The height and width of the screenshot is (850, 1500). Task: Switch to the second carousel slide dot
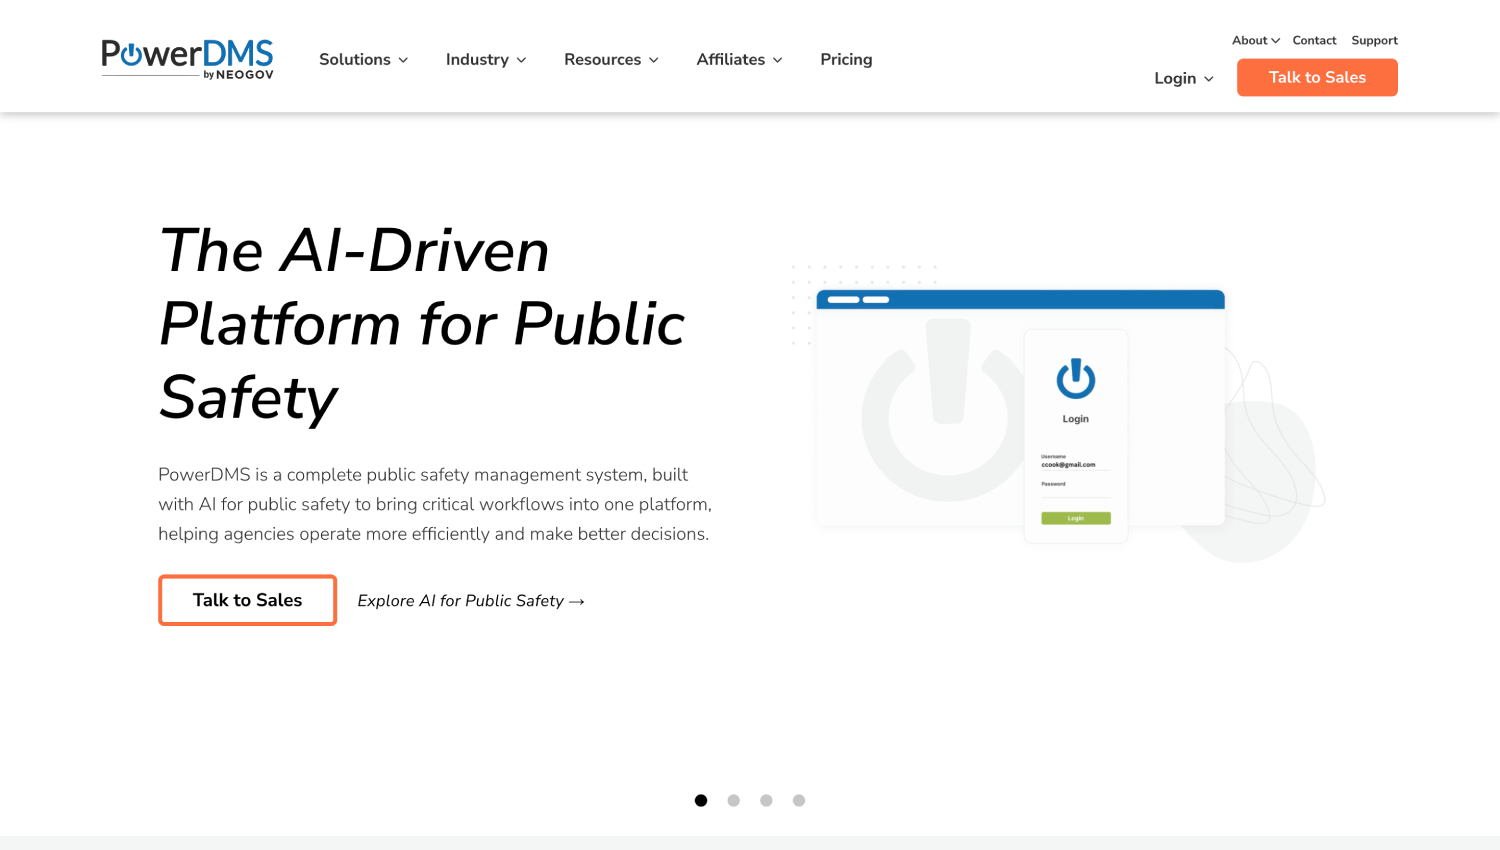coord(734,800)
